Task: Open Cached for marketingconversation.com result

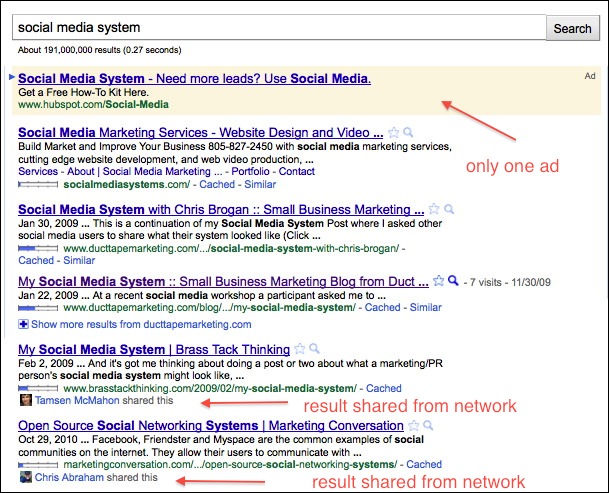Action: pyautogui.click(x=424, y=464)
